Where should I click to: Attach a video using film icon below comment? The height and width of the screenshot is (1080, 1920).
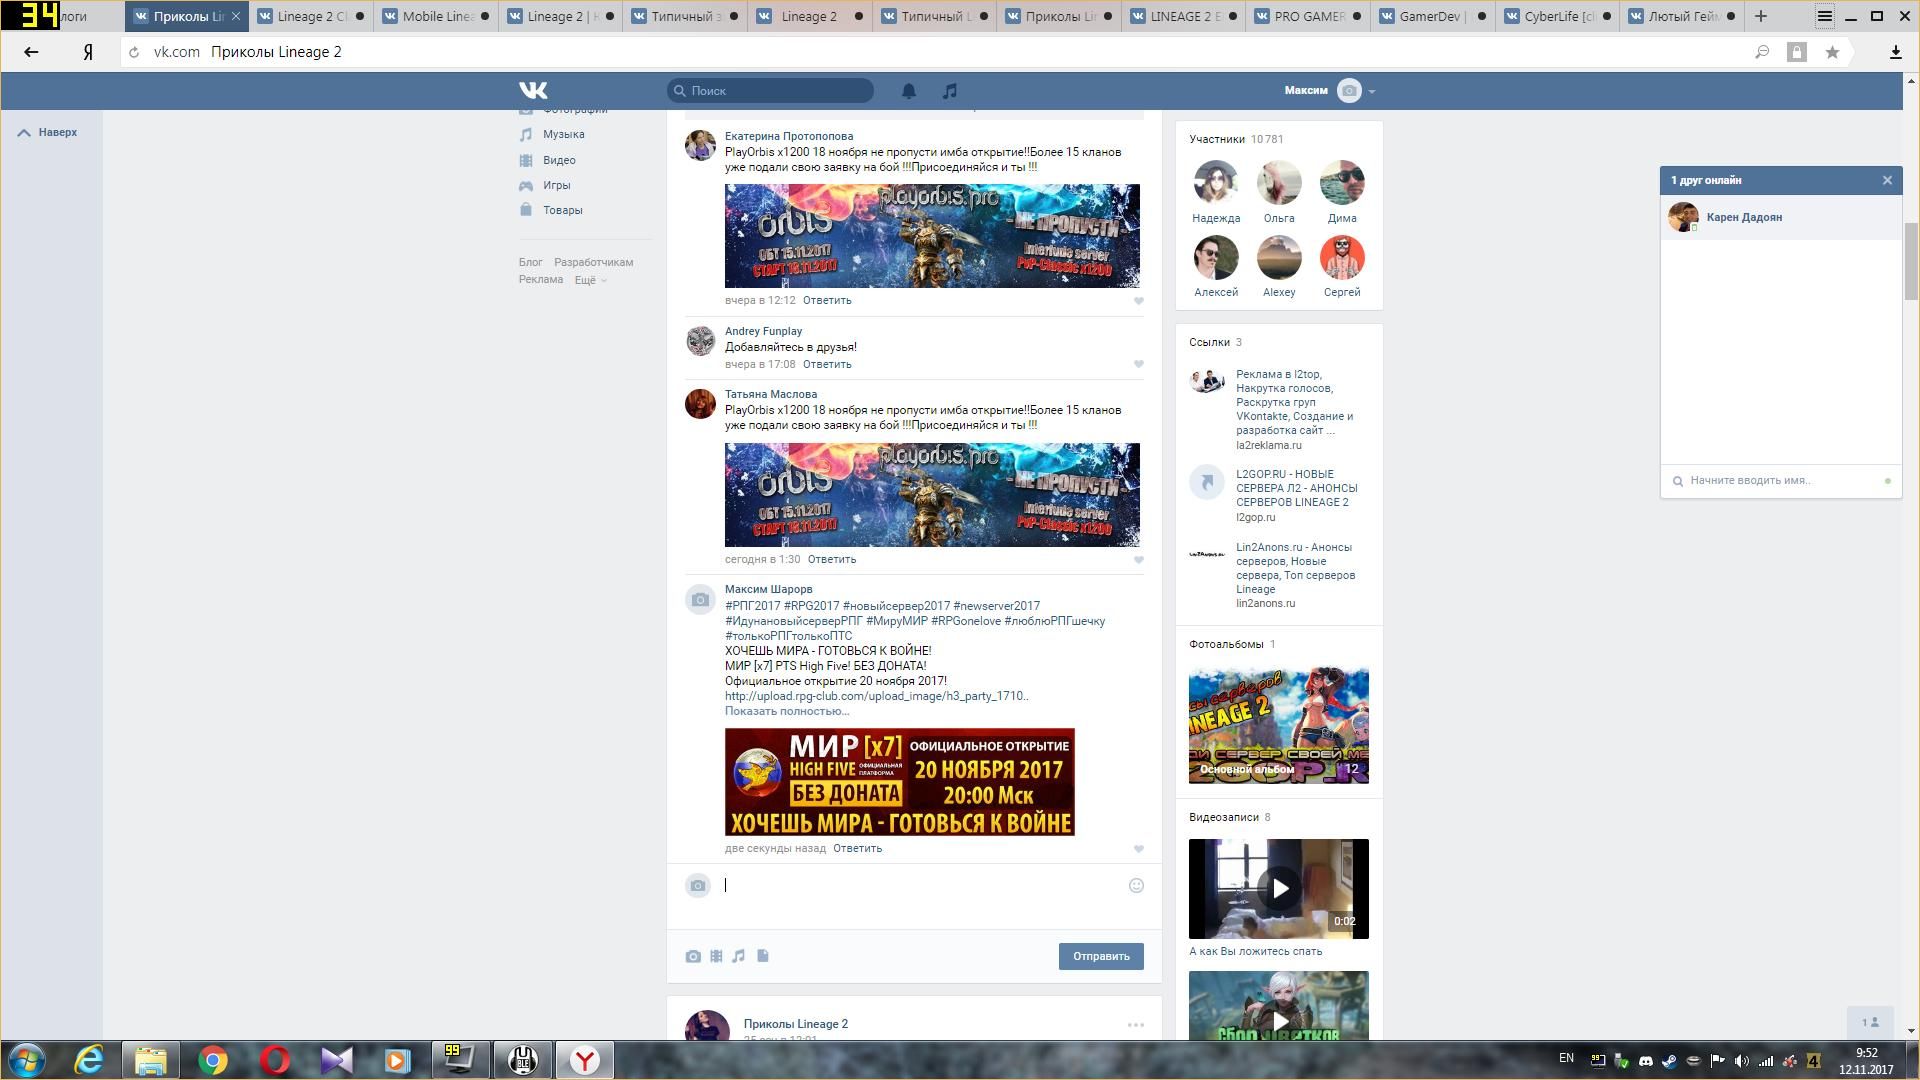[716, 957]
